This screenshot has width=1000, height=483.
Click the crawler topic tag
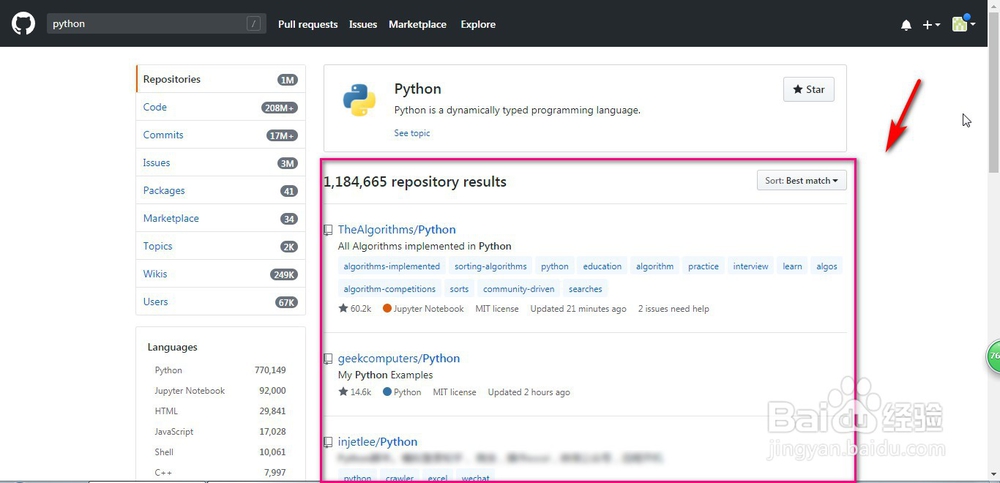tap(399, 478)
